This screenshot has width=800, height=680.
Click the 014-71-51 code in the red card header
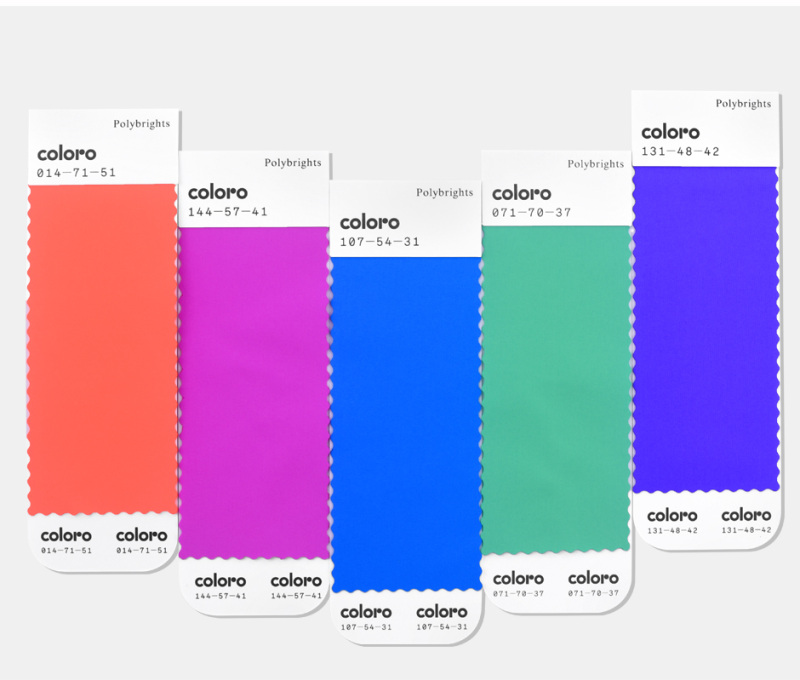coord(77,173)
